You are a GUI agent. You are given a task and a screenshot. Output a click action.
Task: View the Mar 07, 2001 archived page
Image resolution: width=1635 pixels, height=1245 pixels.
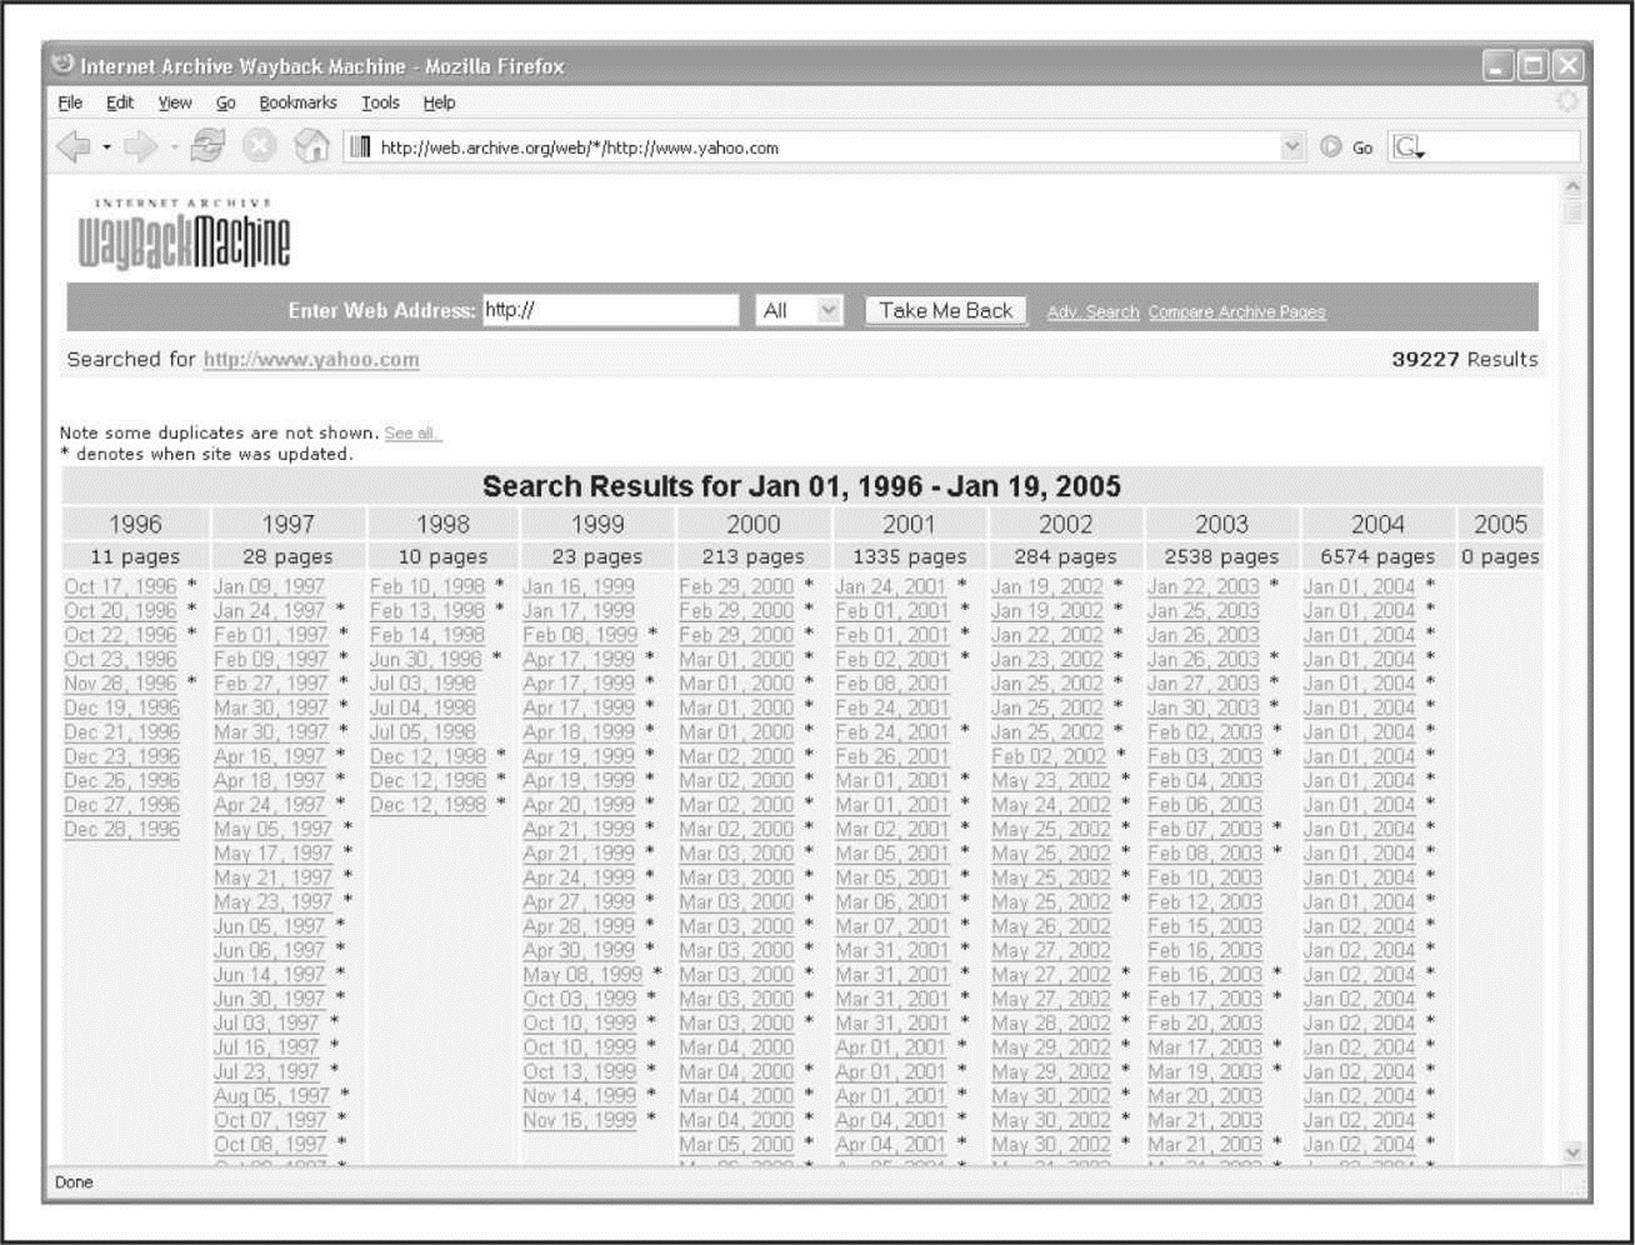[x=892, y=926]
